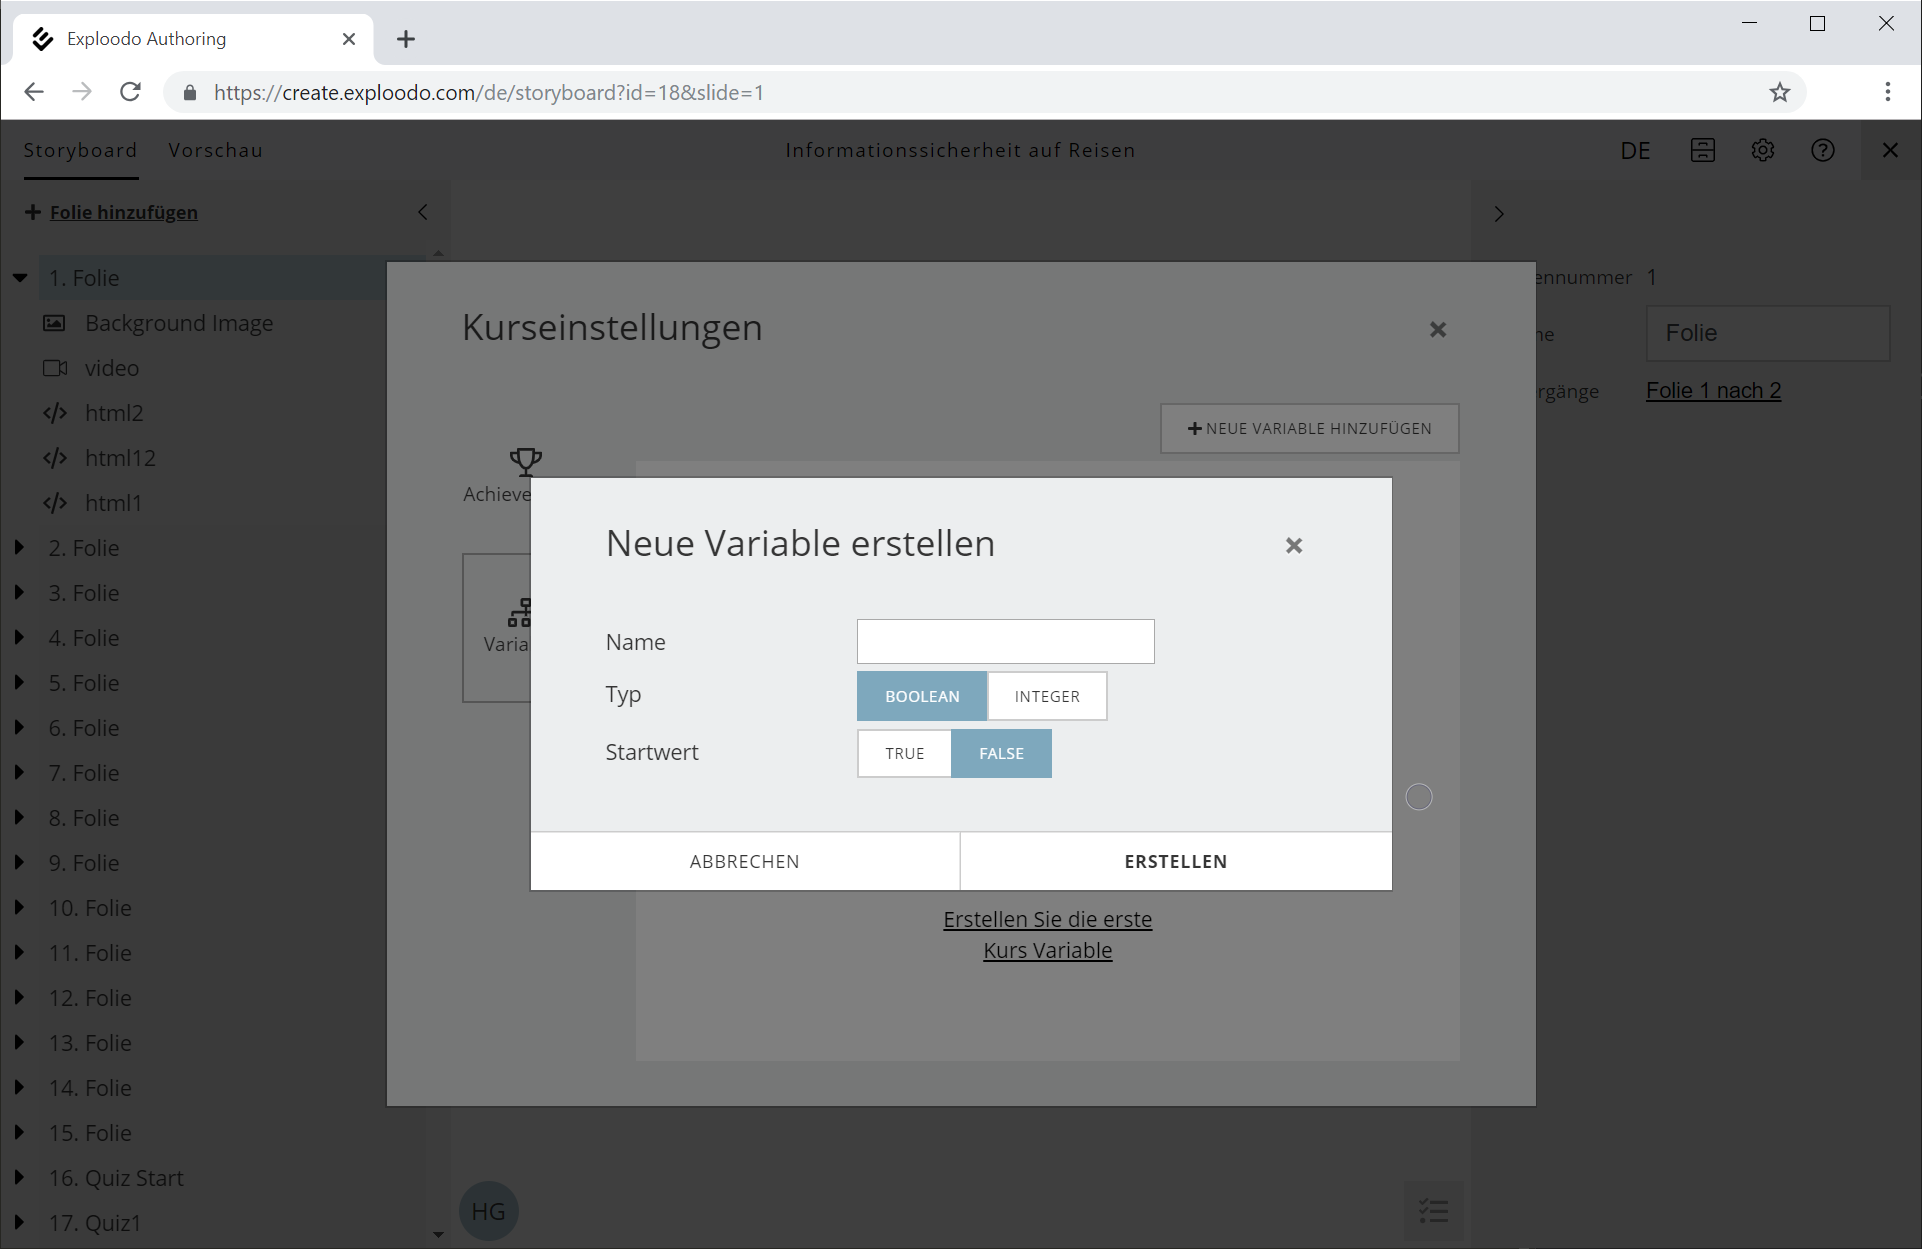Bookmark page with the star icon
1922x1249 pixels.
click(1779, 93)
